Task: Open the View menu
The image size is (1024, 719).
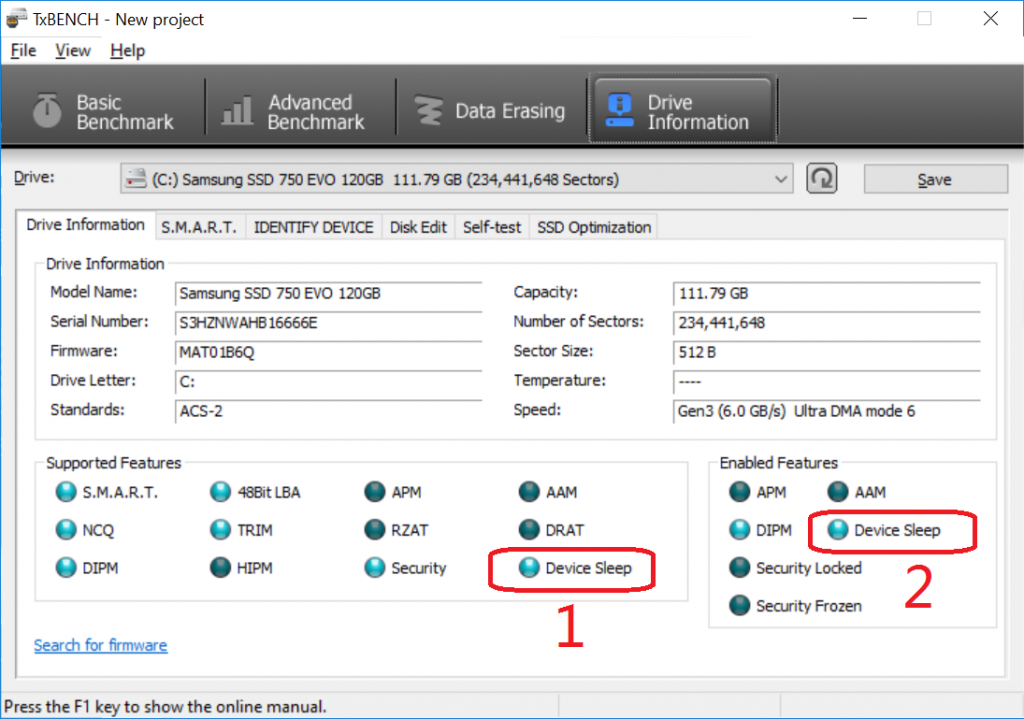Action: (72, 50)
